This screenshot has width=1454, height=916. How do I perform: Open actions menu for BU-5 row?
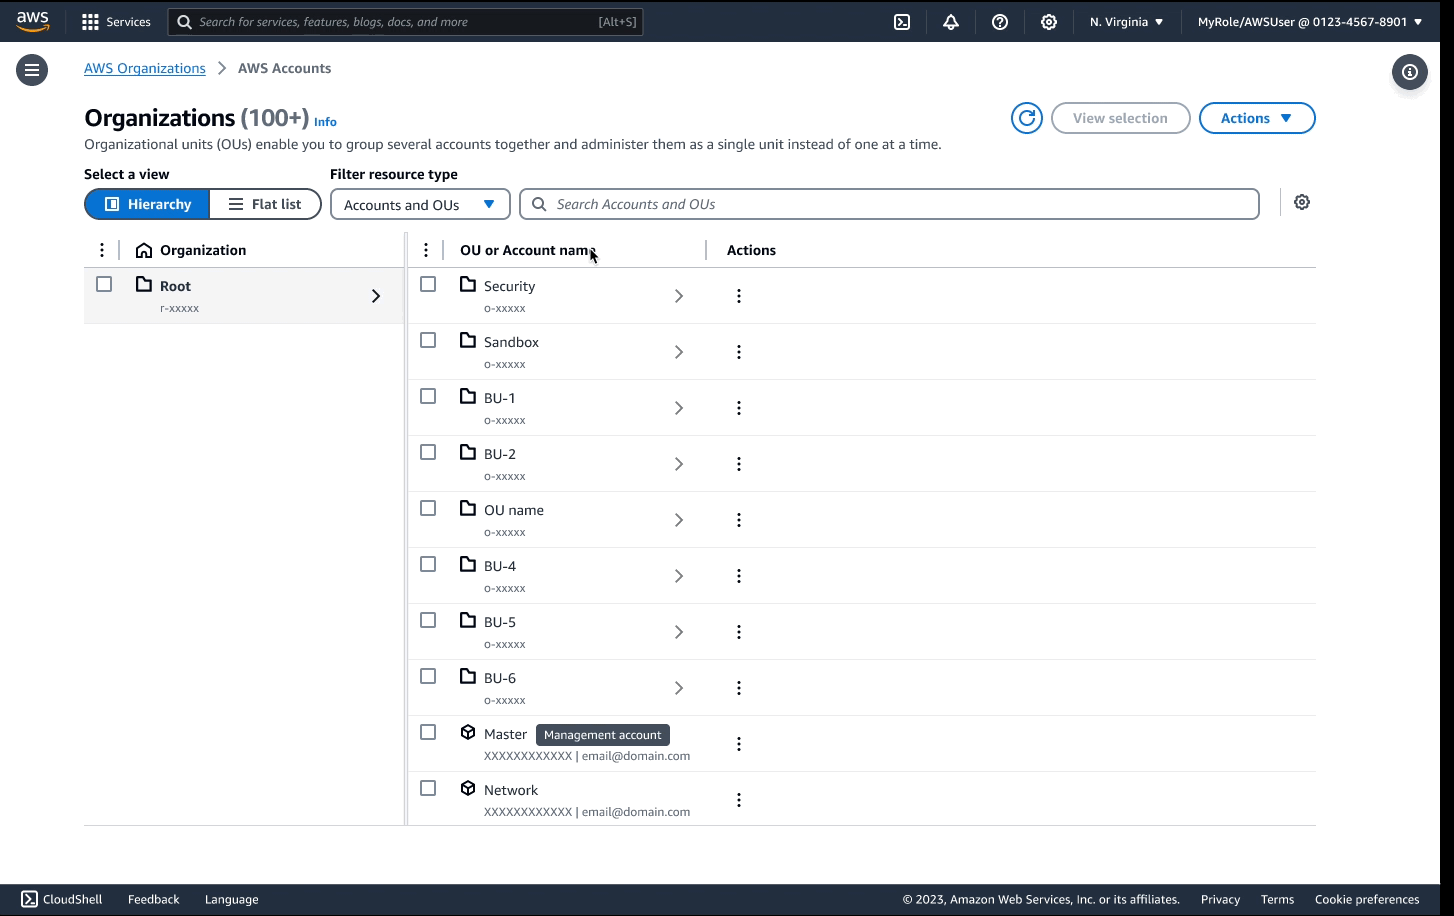coord(739,632)
